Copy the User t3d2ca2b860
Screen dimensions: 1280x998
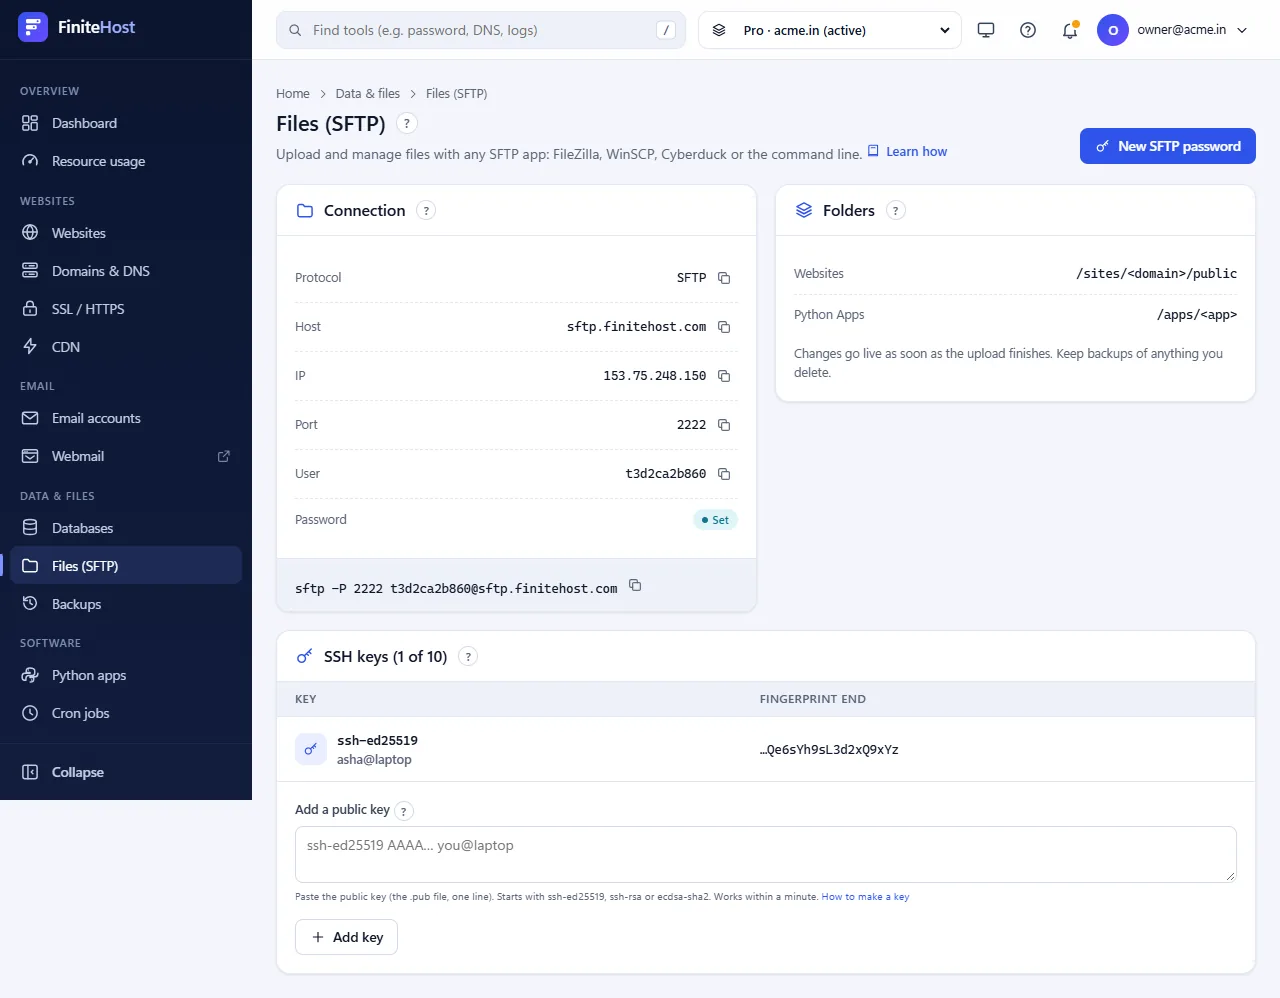[x=724, y=474]
